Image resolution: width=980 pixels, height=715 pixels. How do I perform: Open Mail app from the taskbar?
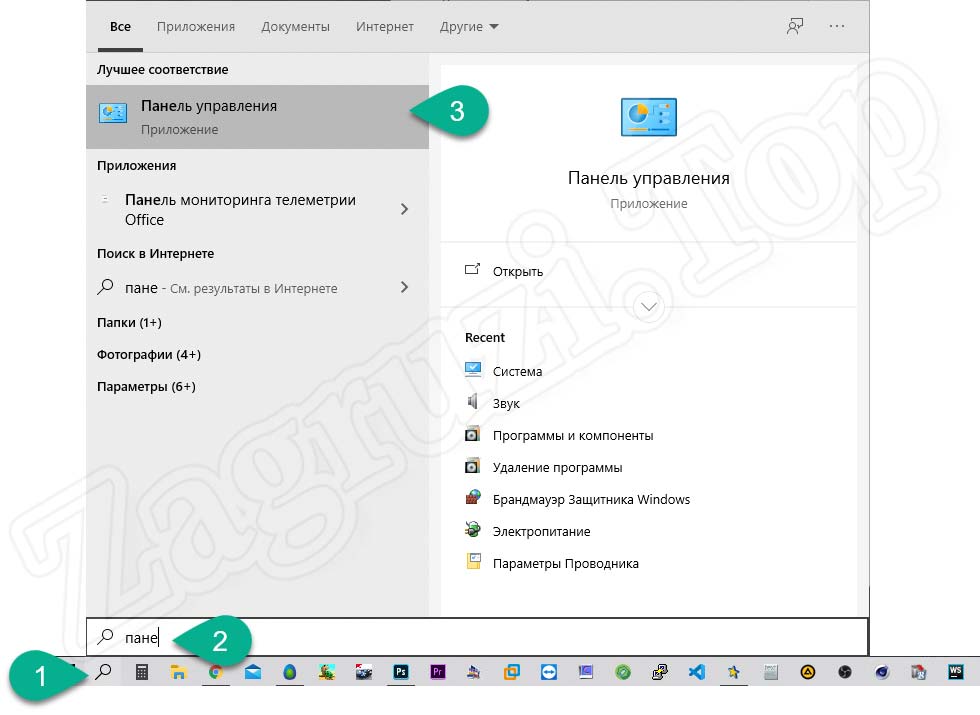(x=253, y=673)
